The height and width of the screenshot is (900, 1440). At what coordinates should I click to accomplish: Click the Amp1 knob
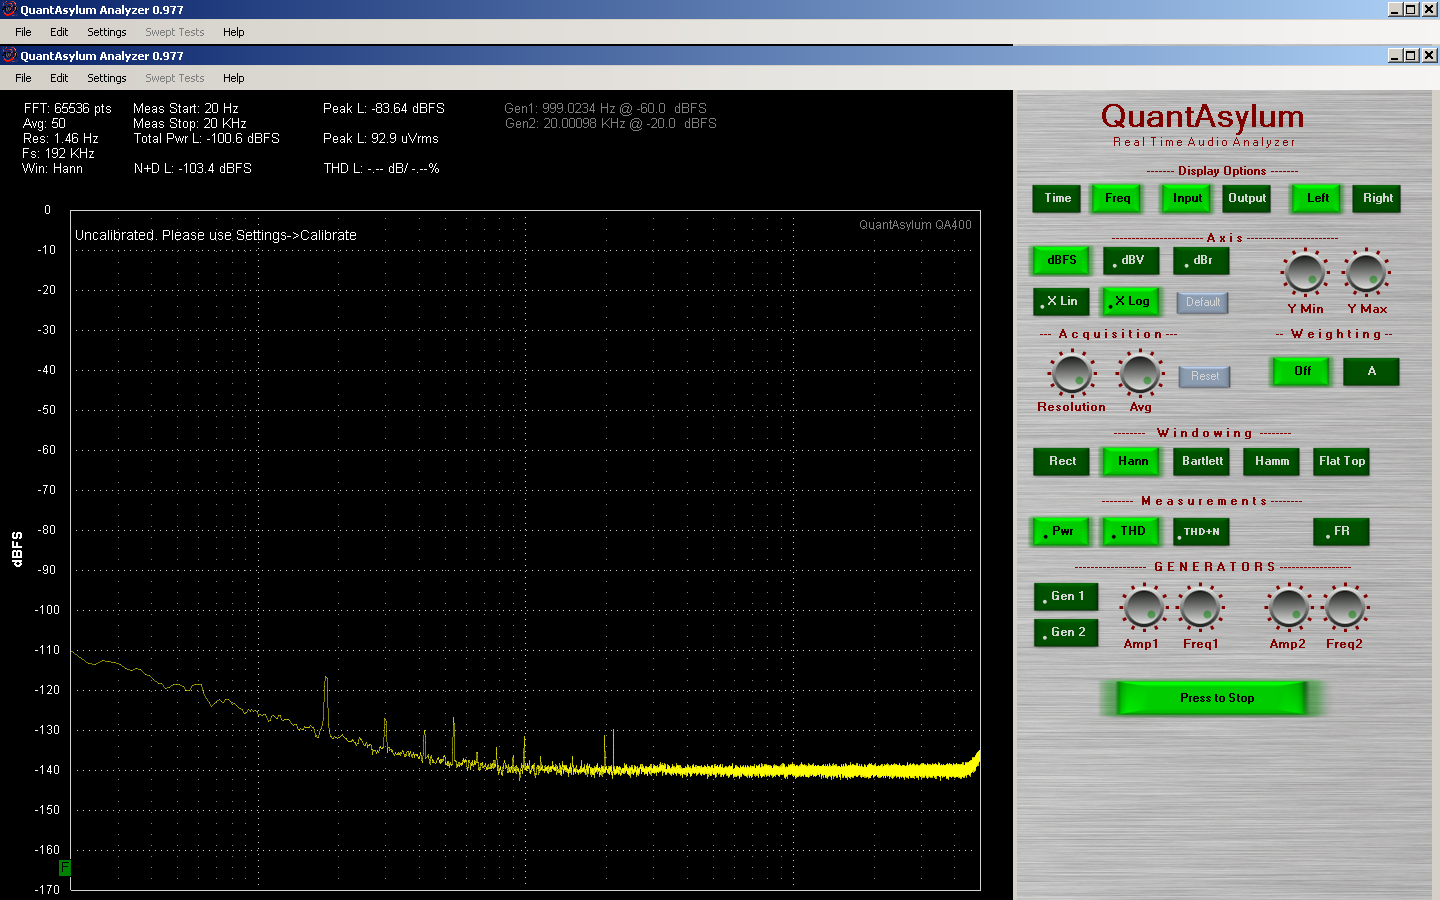tap(1142, 608)
